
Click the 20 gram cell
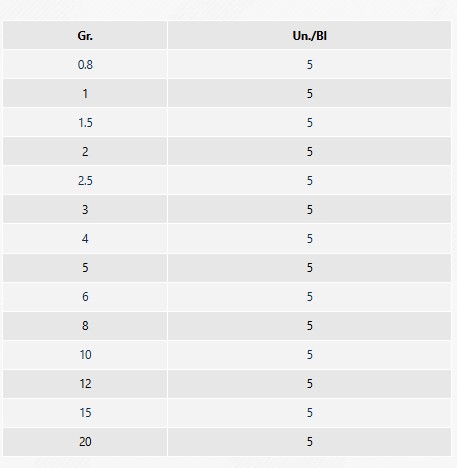coord(85,441)
